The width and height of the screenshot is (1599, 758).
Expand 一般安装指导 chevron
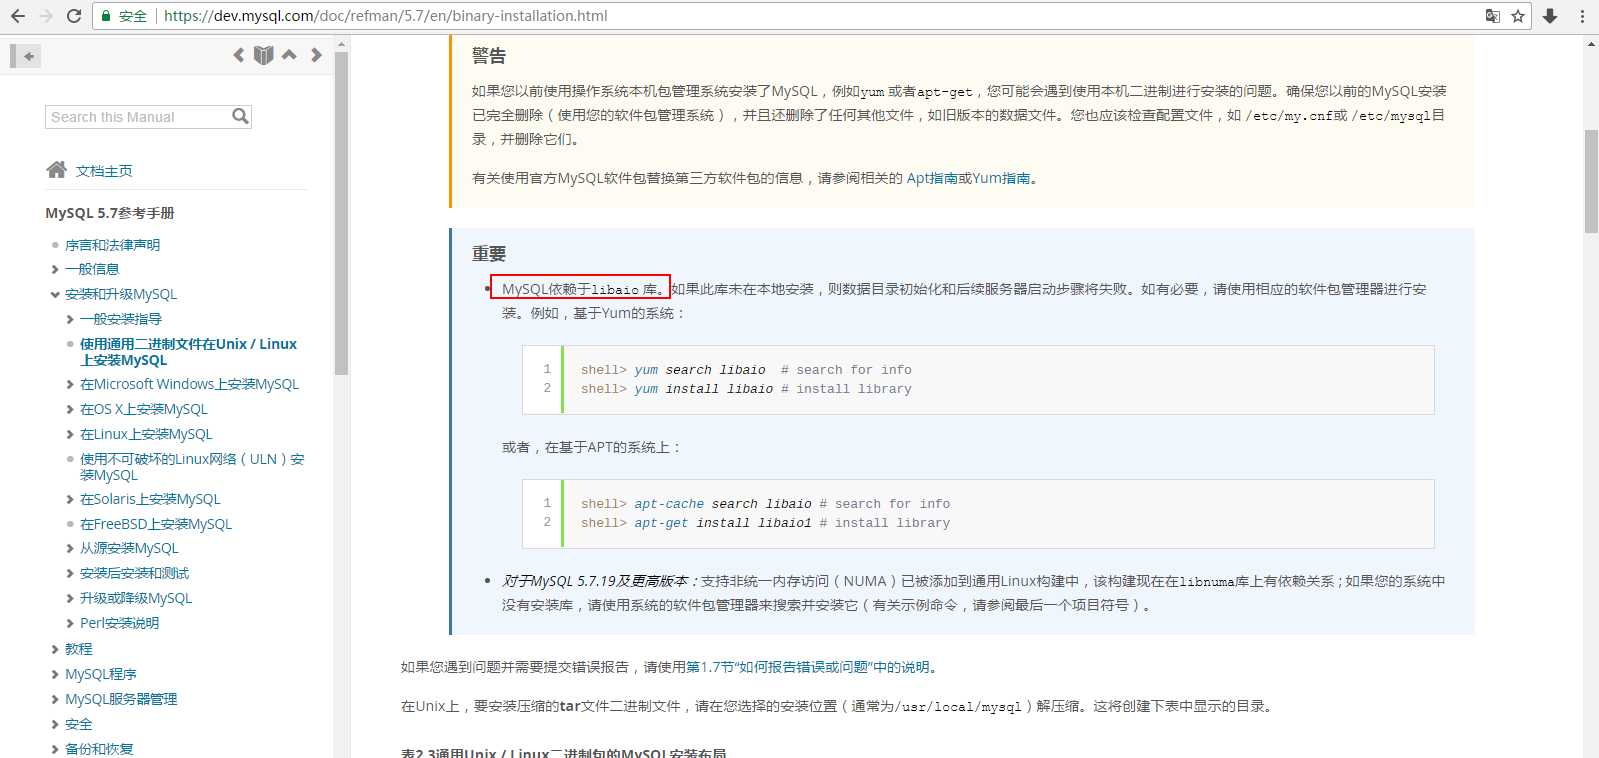click(x=70, y=319)
